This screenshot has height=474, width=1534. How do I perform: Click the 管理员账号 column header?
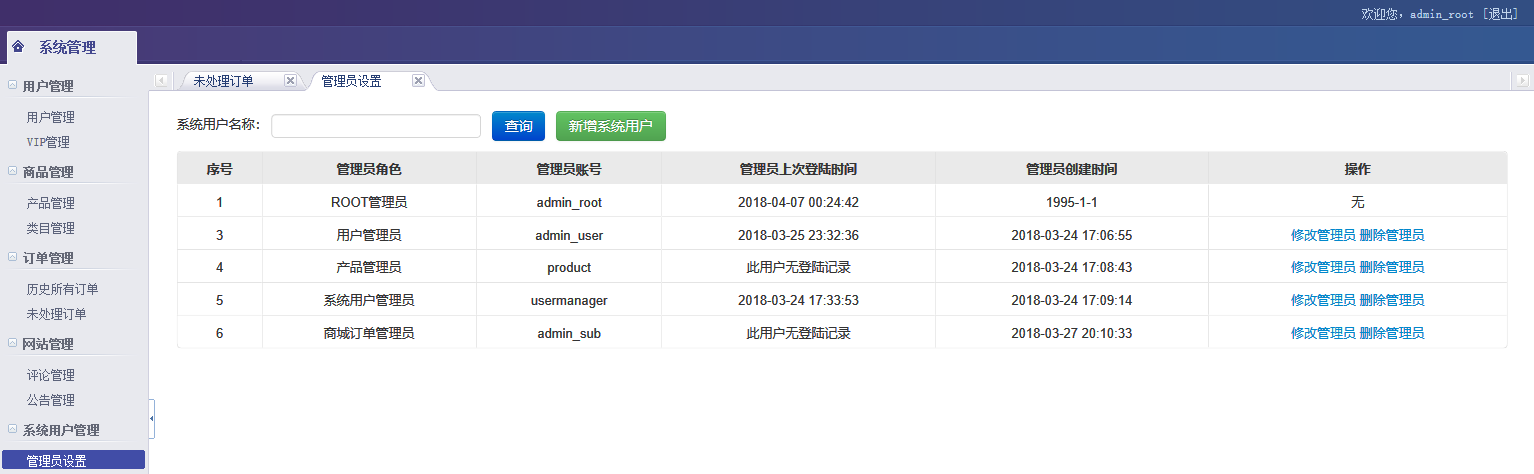click(x=569, y=169)
